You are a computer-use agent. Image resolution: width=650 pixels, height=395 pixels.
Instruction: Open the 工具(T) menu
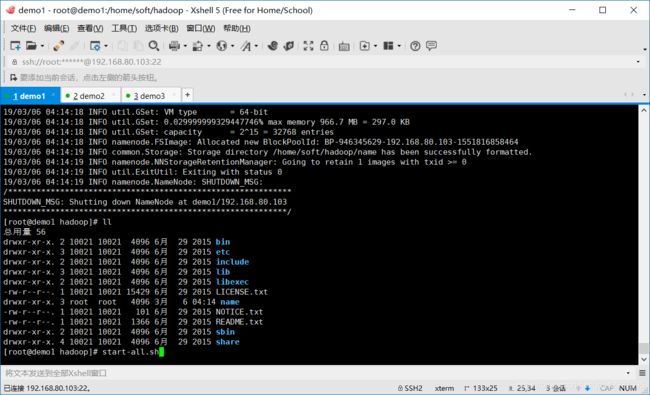click(x=124, y=28)
